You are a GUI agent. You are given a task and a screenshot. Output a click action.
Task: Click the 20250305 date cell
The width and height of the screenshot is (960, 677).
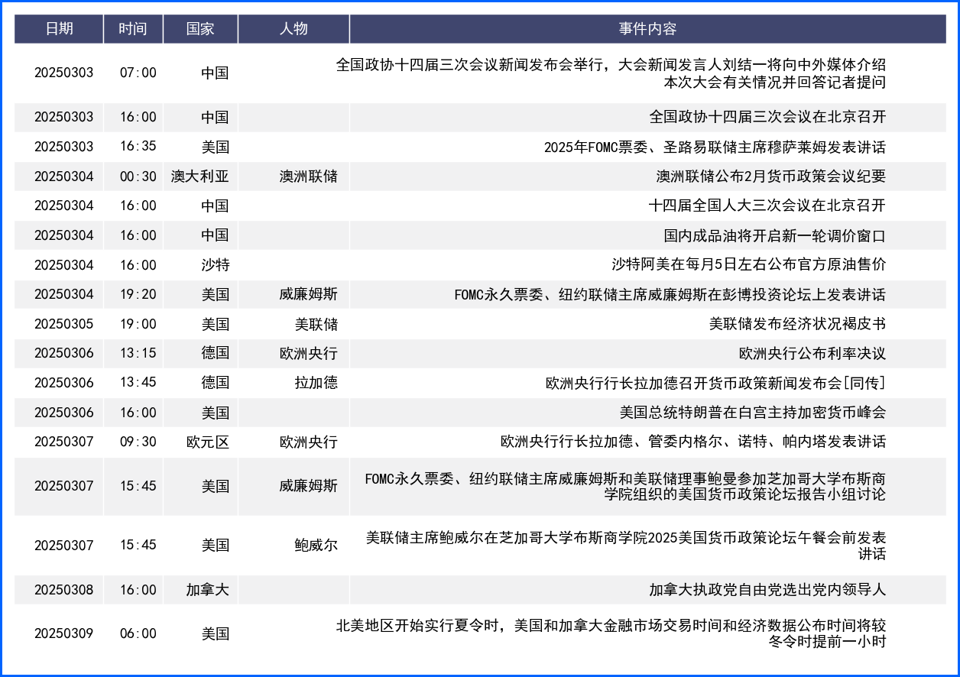pyautogui.click(x=64, y=324)
